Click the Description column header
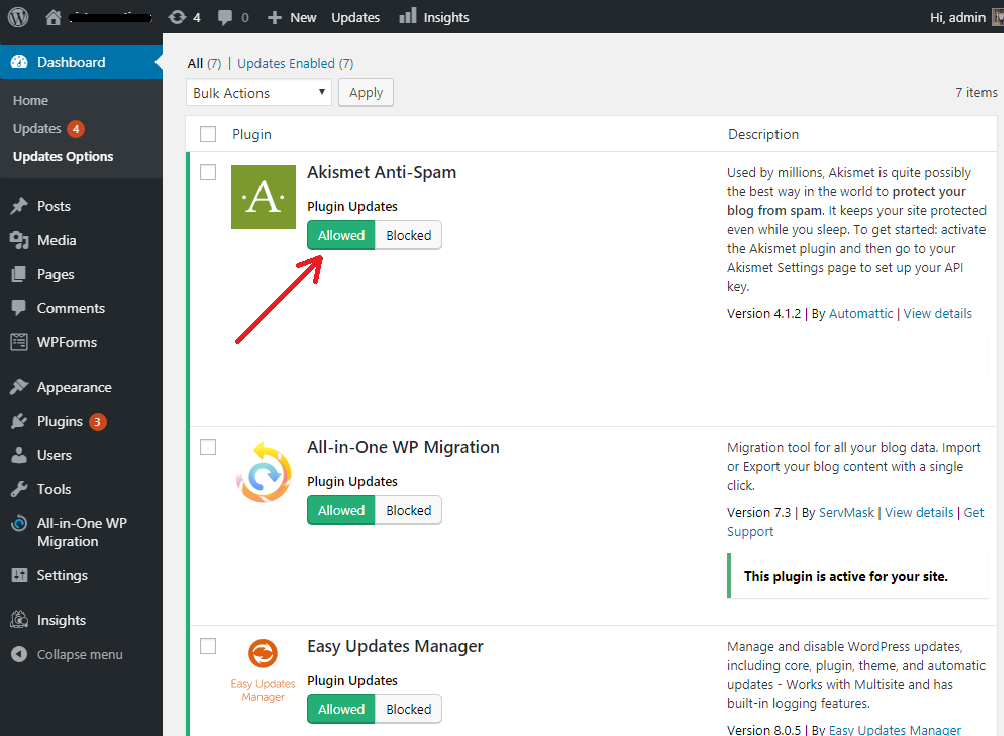 763,134
